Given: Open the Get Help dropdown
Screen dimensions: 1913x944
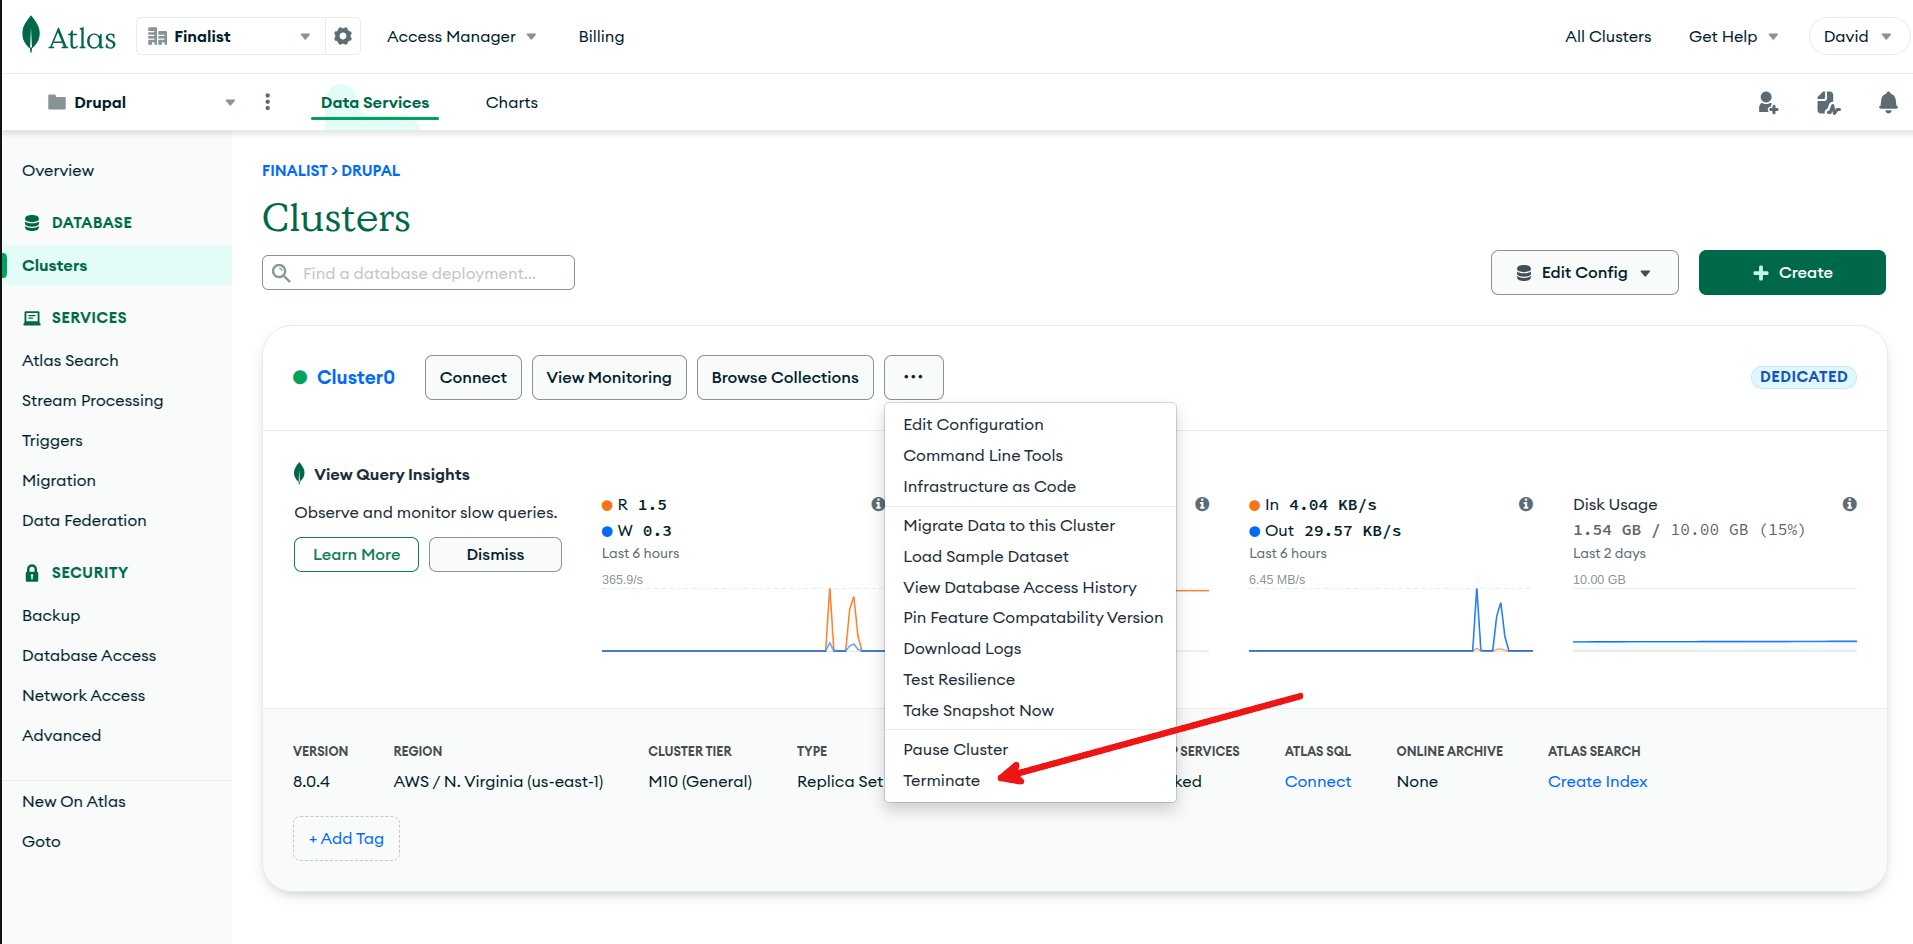Looking at the screenshot, I should click(x=1733, y=36).
